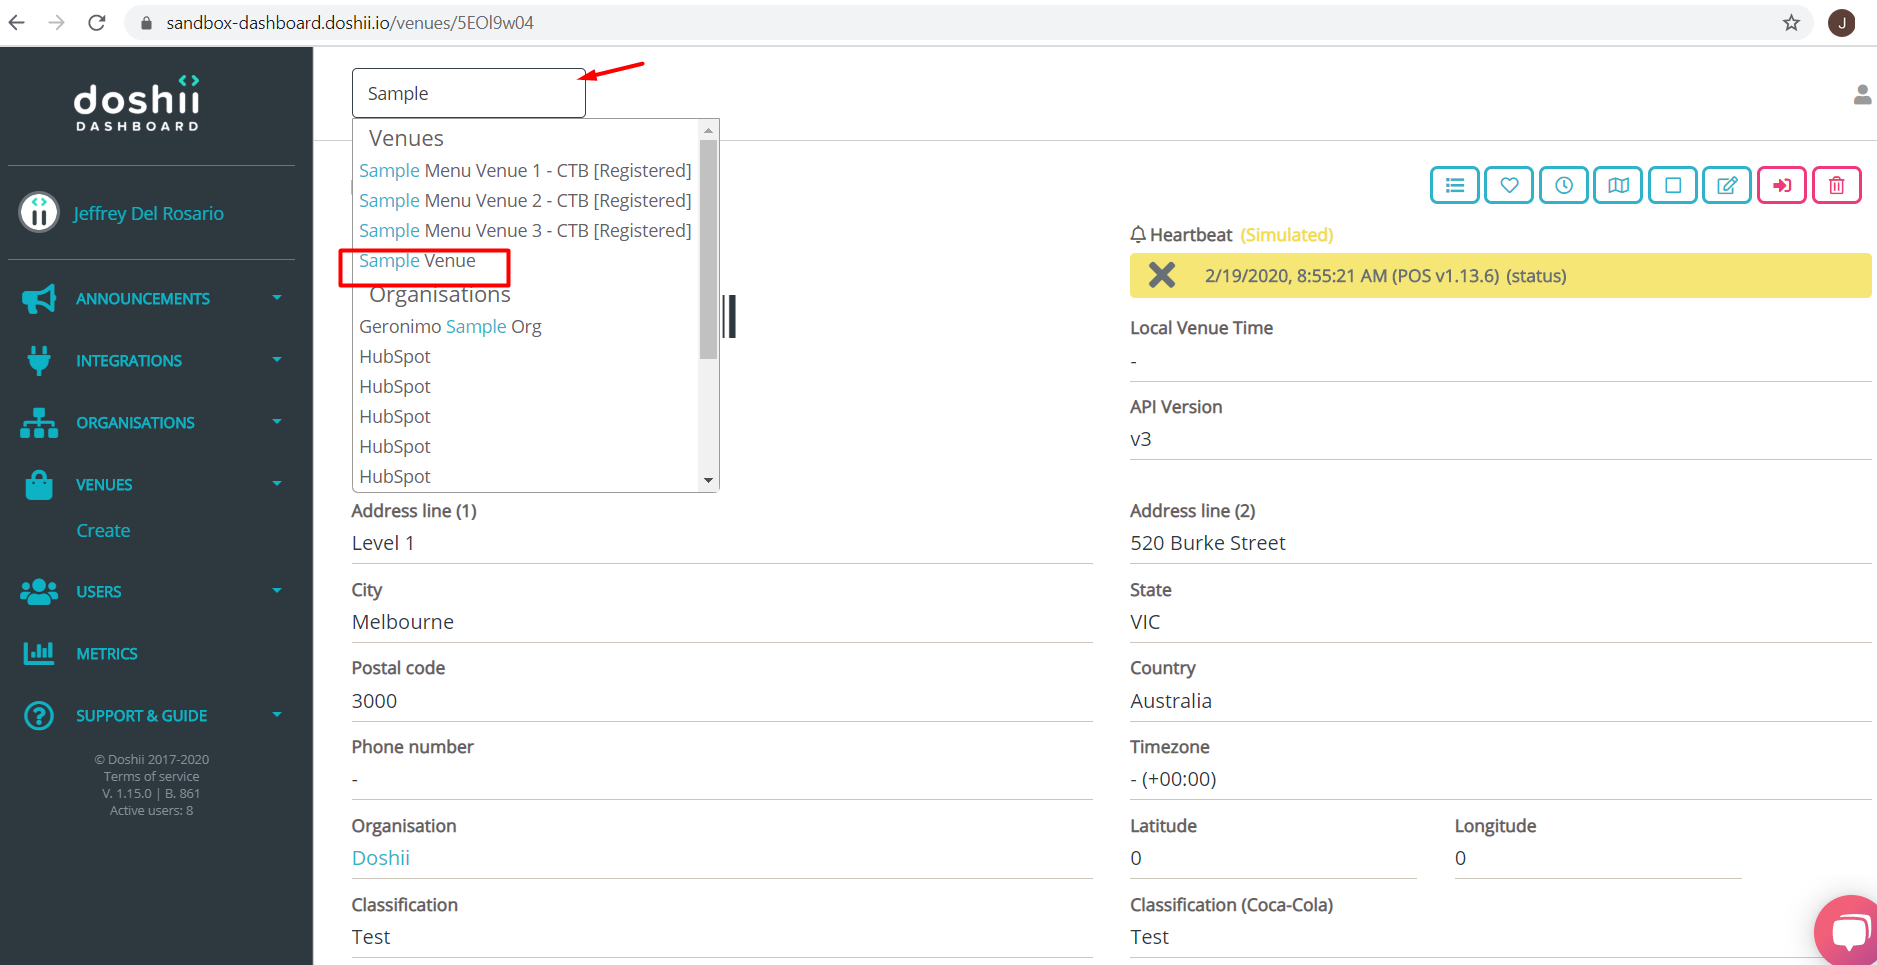Click the browser address bar URL
This screenshot has height=965, width=1877.
pyautogui.click(x=350, y=22)
